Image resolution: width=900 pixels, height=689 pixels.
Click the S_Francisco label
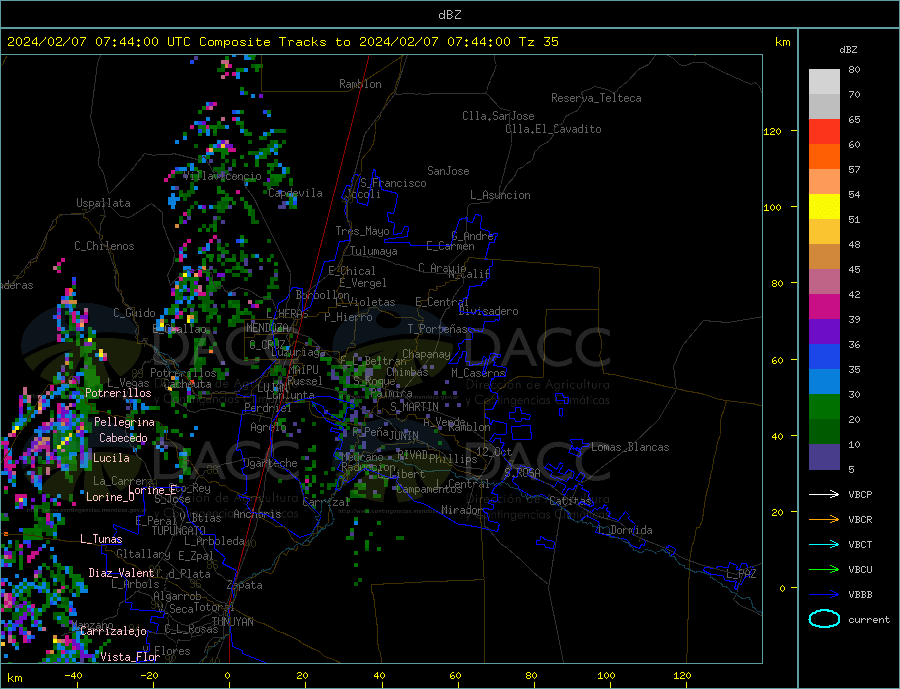point(393,183)
